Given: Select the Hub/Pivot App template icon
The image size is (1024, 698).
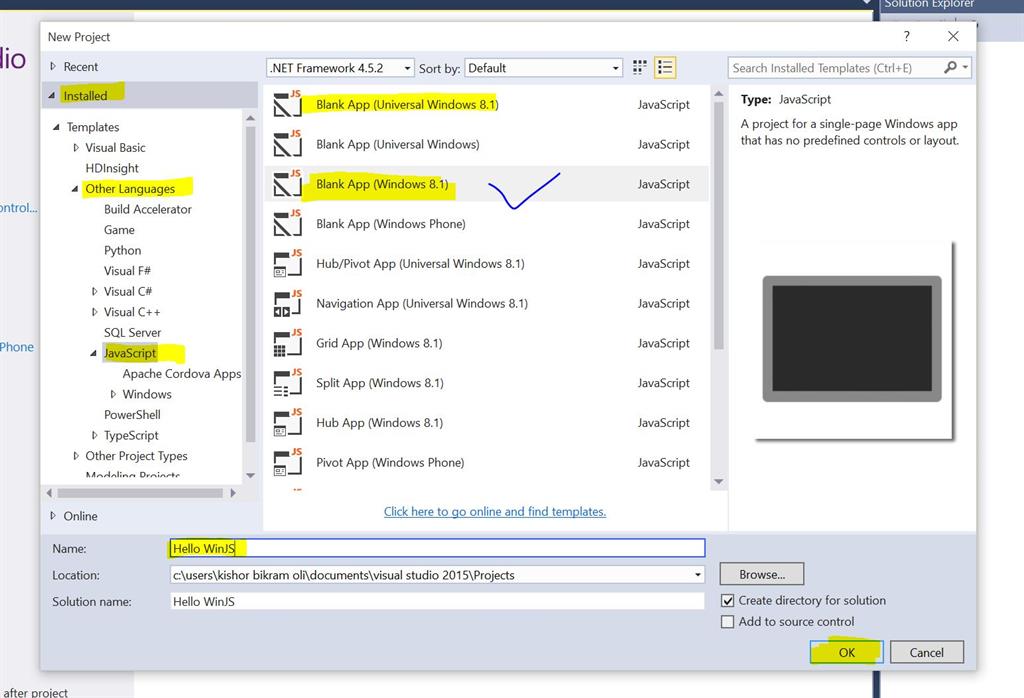Looking at the screenshot, I should coord(287,263).
